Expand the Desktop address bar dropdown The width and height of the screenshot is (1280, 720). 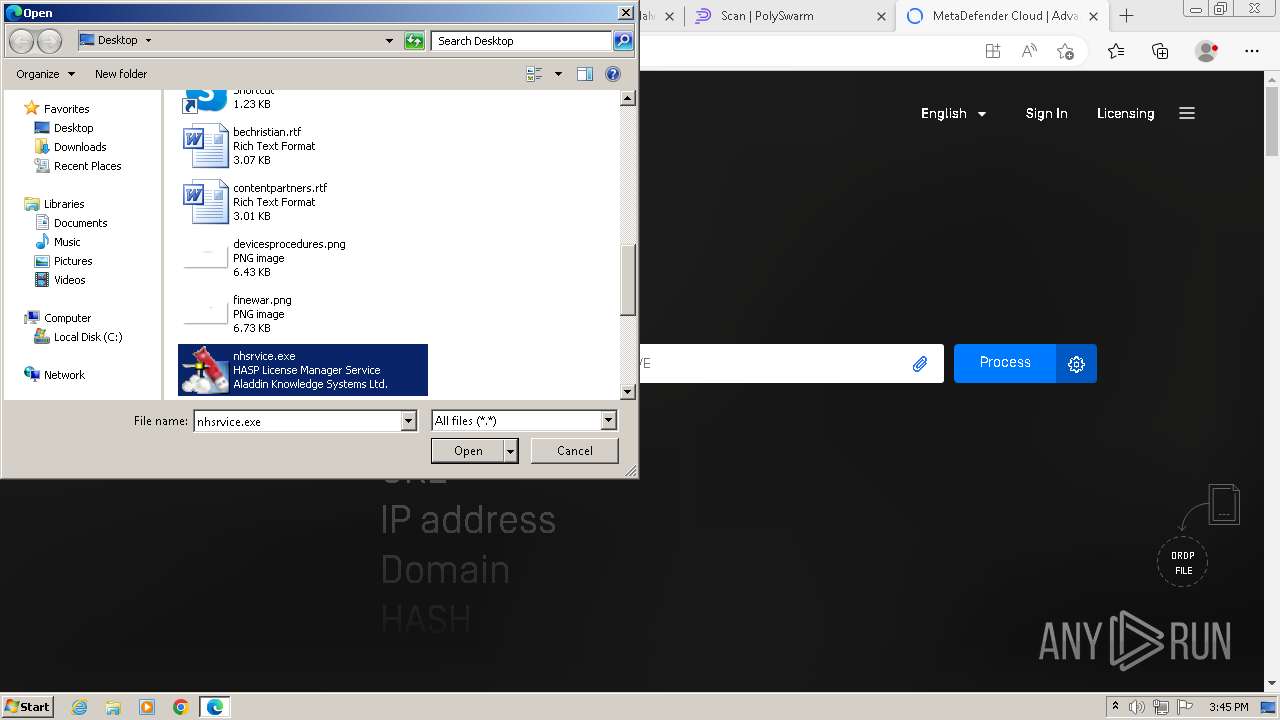point(148,41)
